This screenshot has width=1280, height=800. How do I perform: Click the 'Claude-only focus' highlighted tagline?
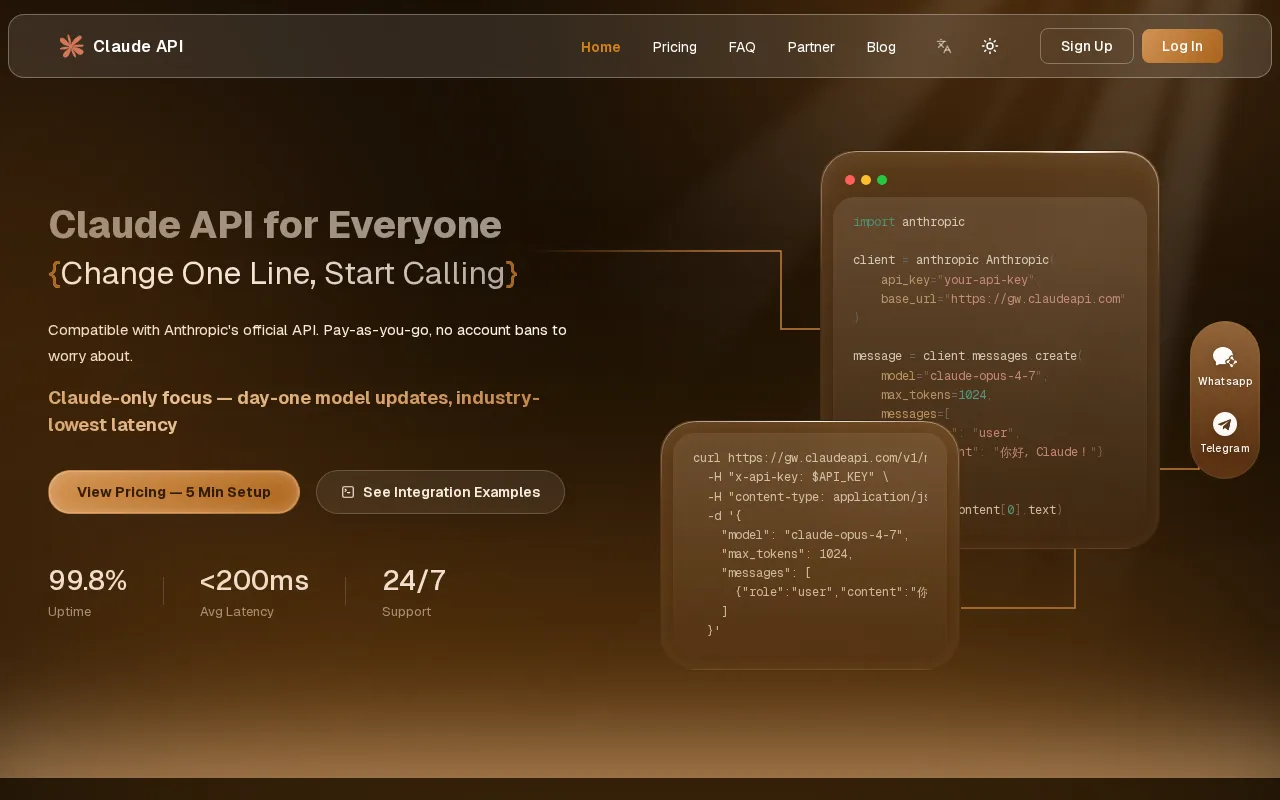click(x=294, y=411)
